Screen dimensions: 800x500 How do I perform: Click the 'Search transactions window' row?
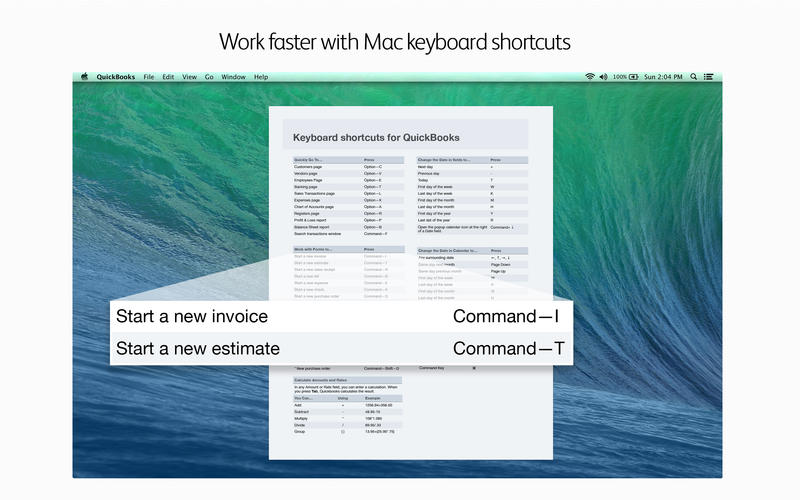coord(348,234)
